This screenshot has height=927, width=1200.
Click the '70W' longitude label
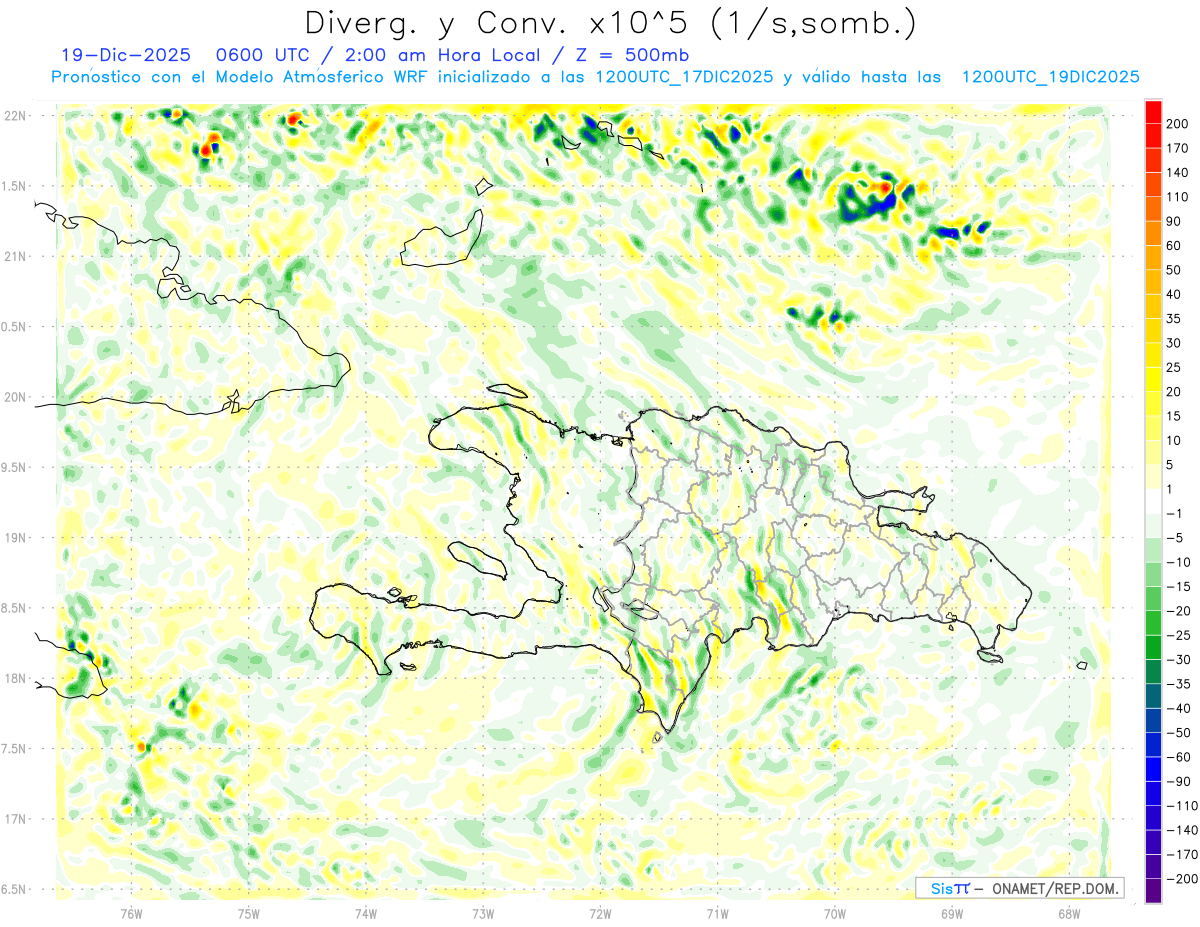(x=835, y=913)
